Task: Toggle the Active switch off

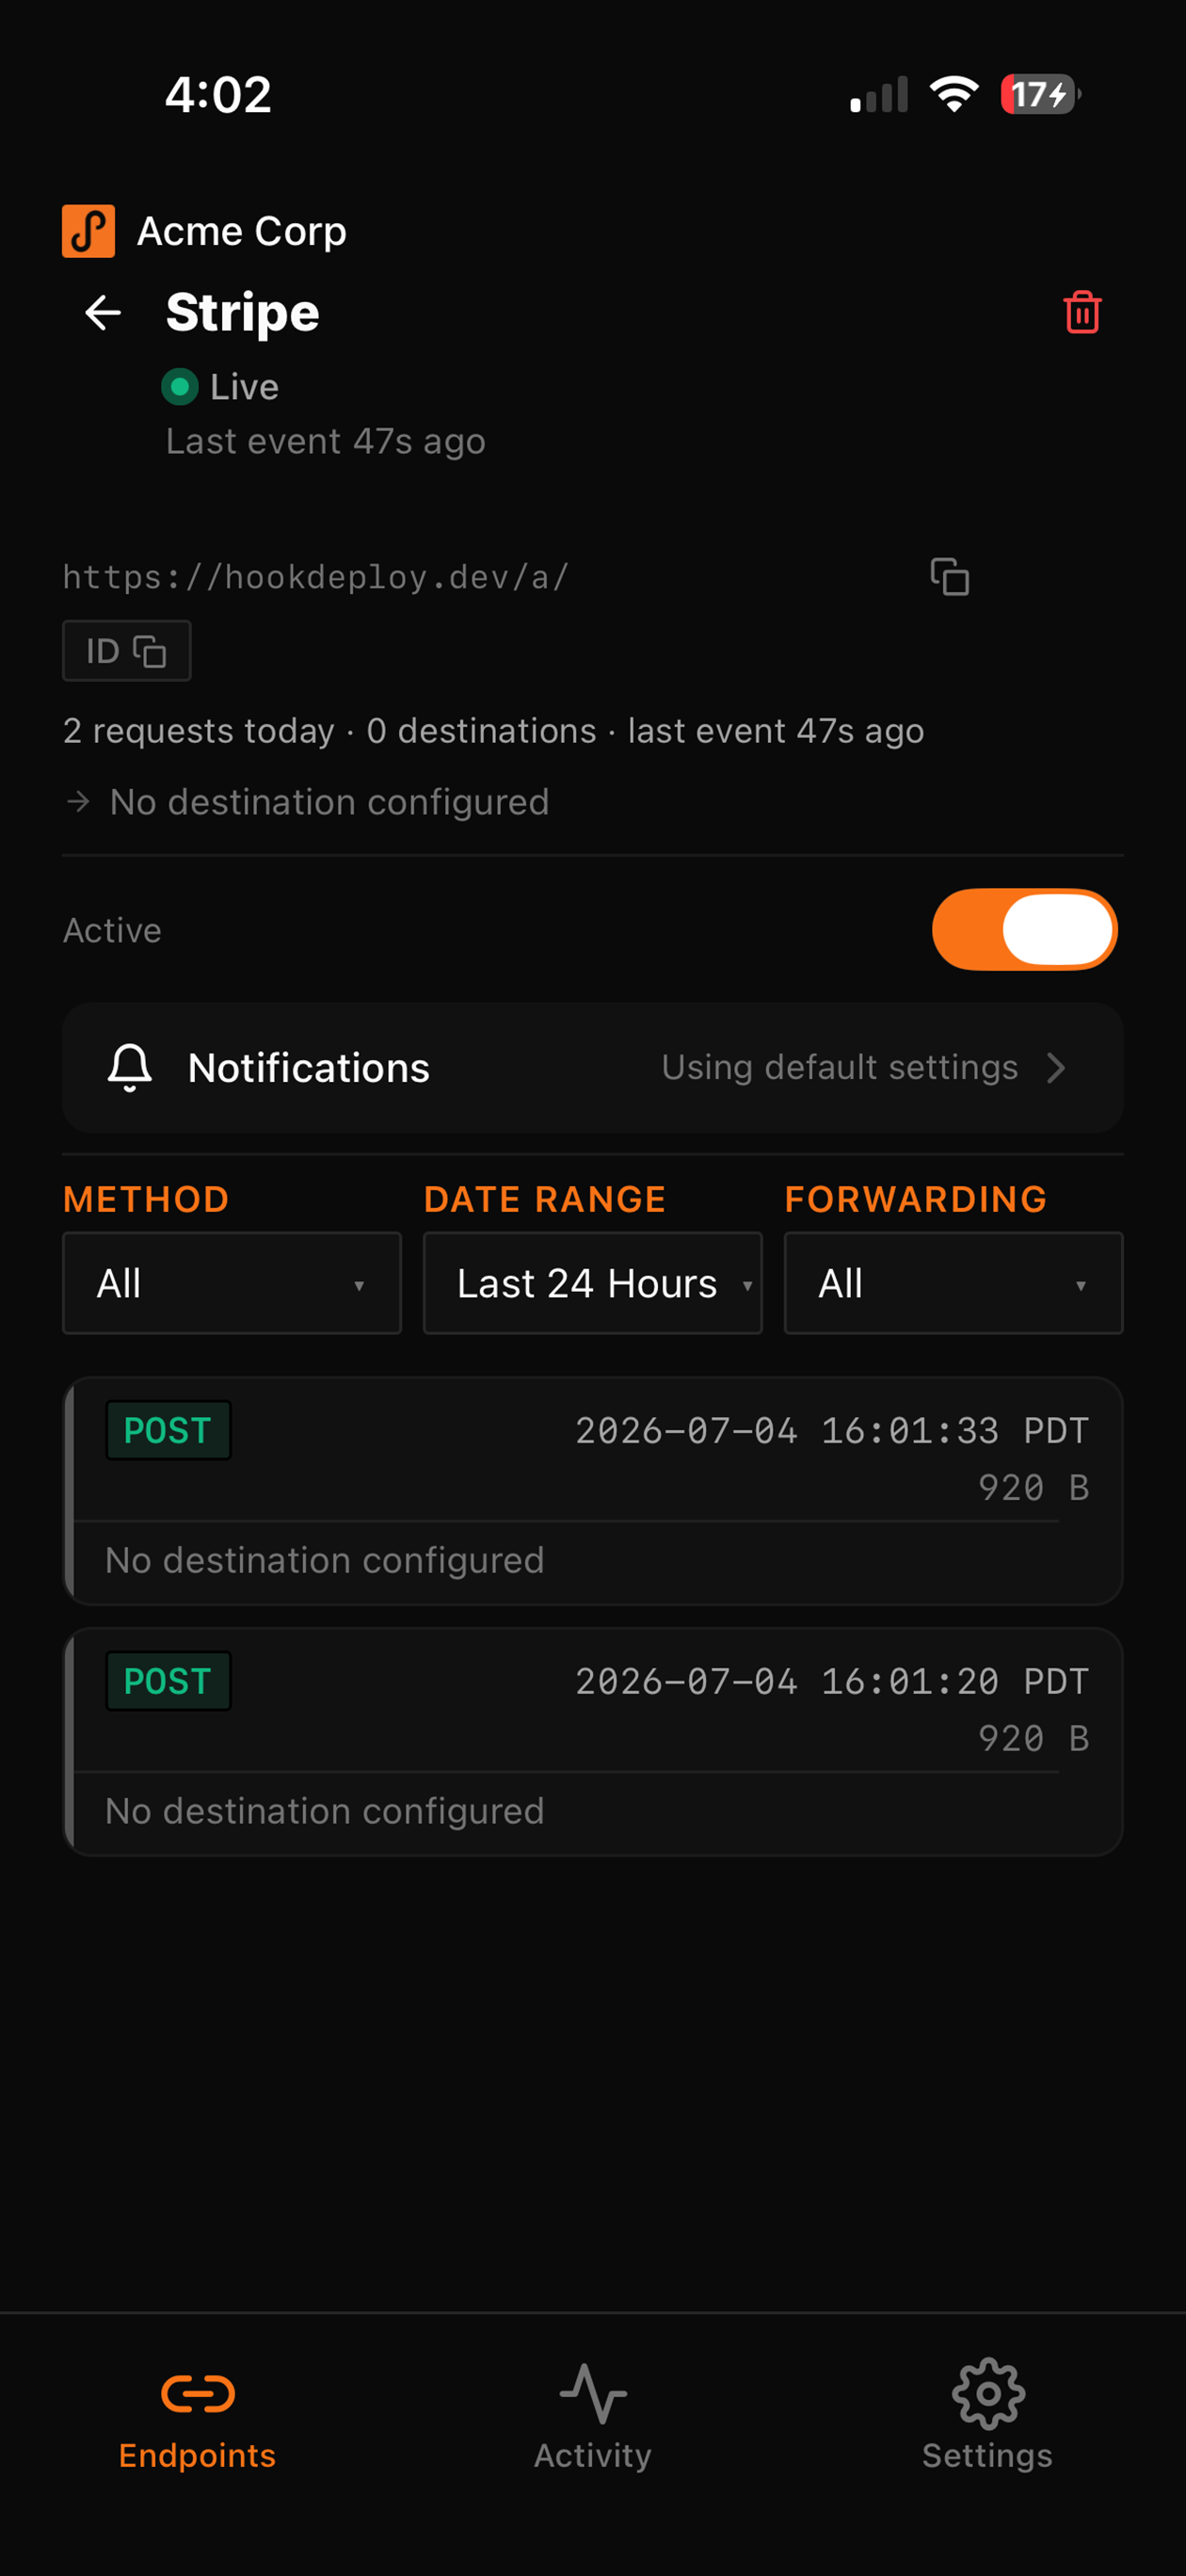Action: [x=1025, y=929]
